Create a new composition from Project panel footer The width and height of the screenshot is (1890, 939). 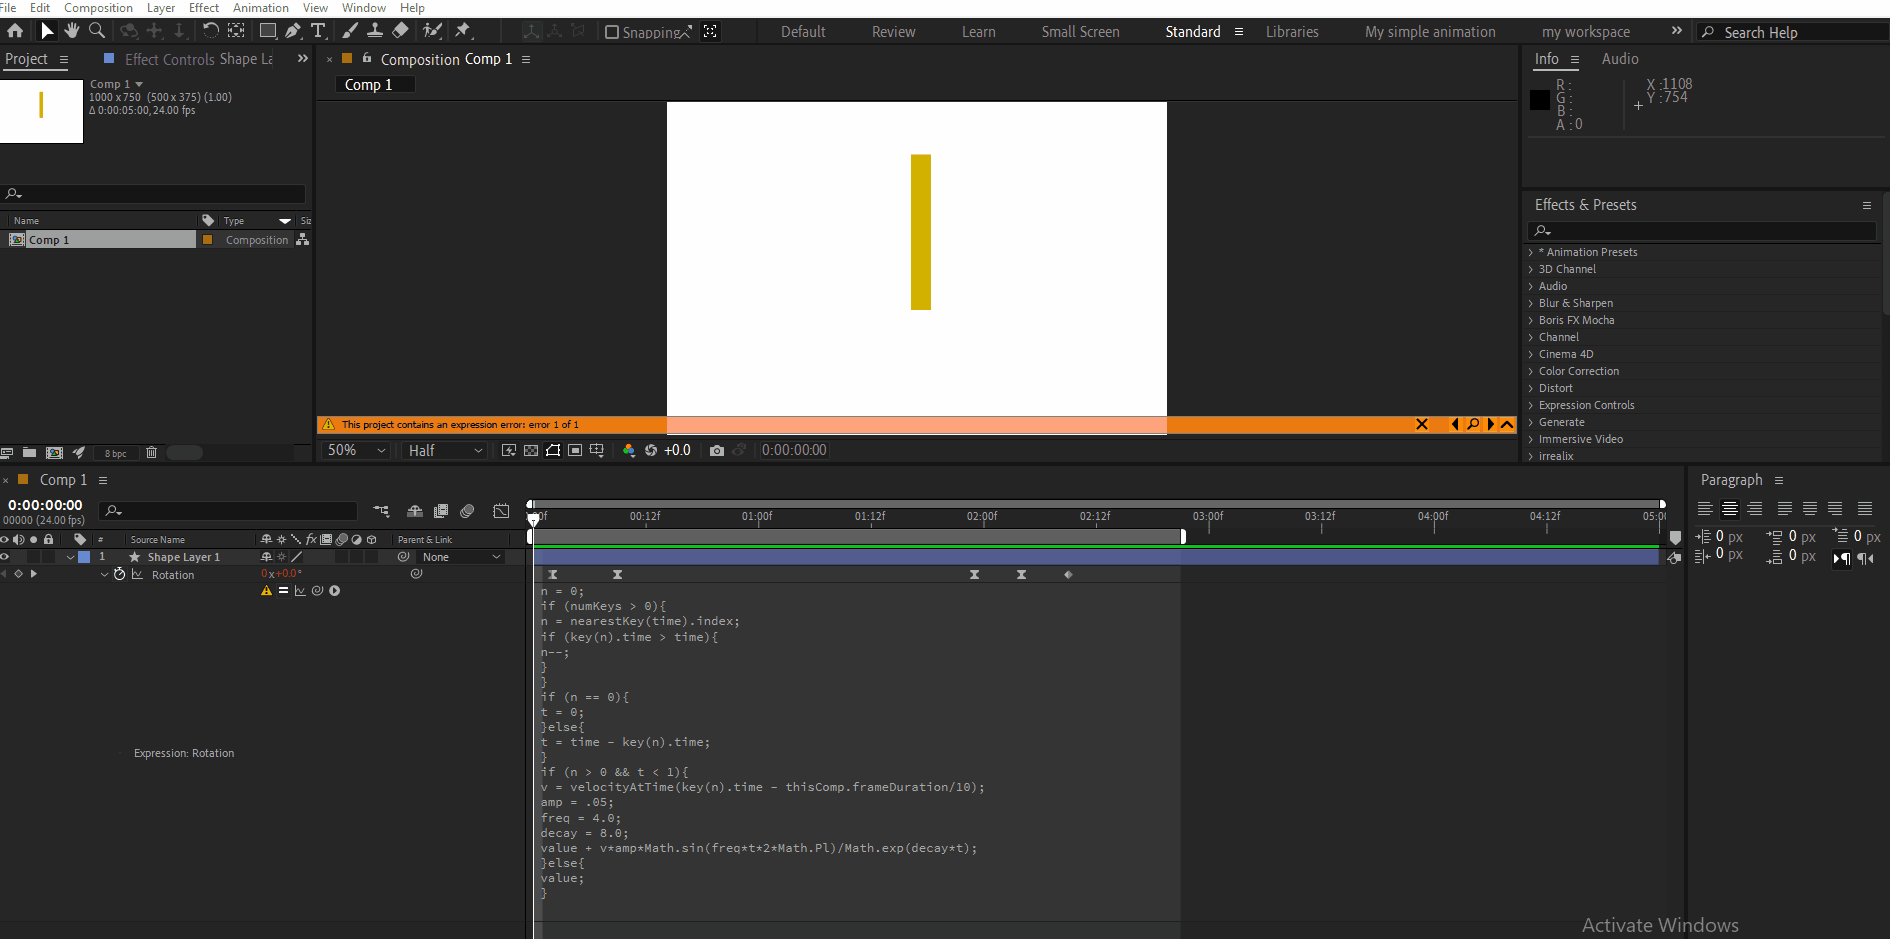54,453
